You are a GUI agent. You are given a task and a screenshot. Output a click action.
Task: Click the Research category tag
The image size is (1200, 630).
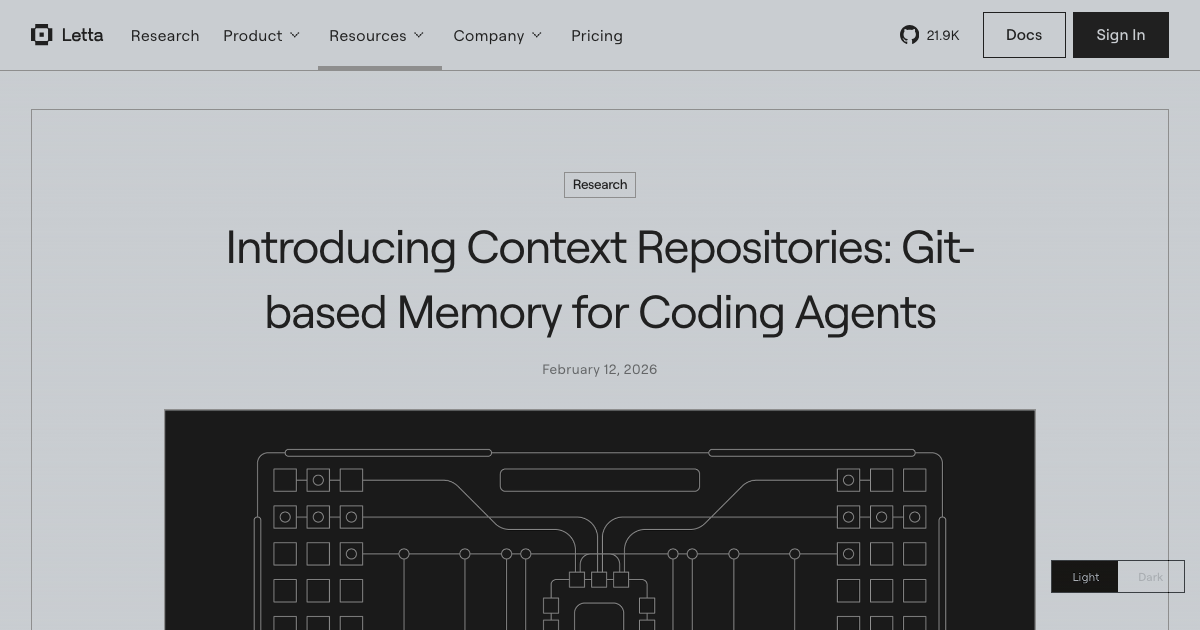tap(600, 185)
